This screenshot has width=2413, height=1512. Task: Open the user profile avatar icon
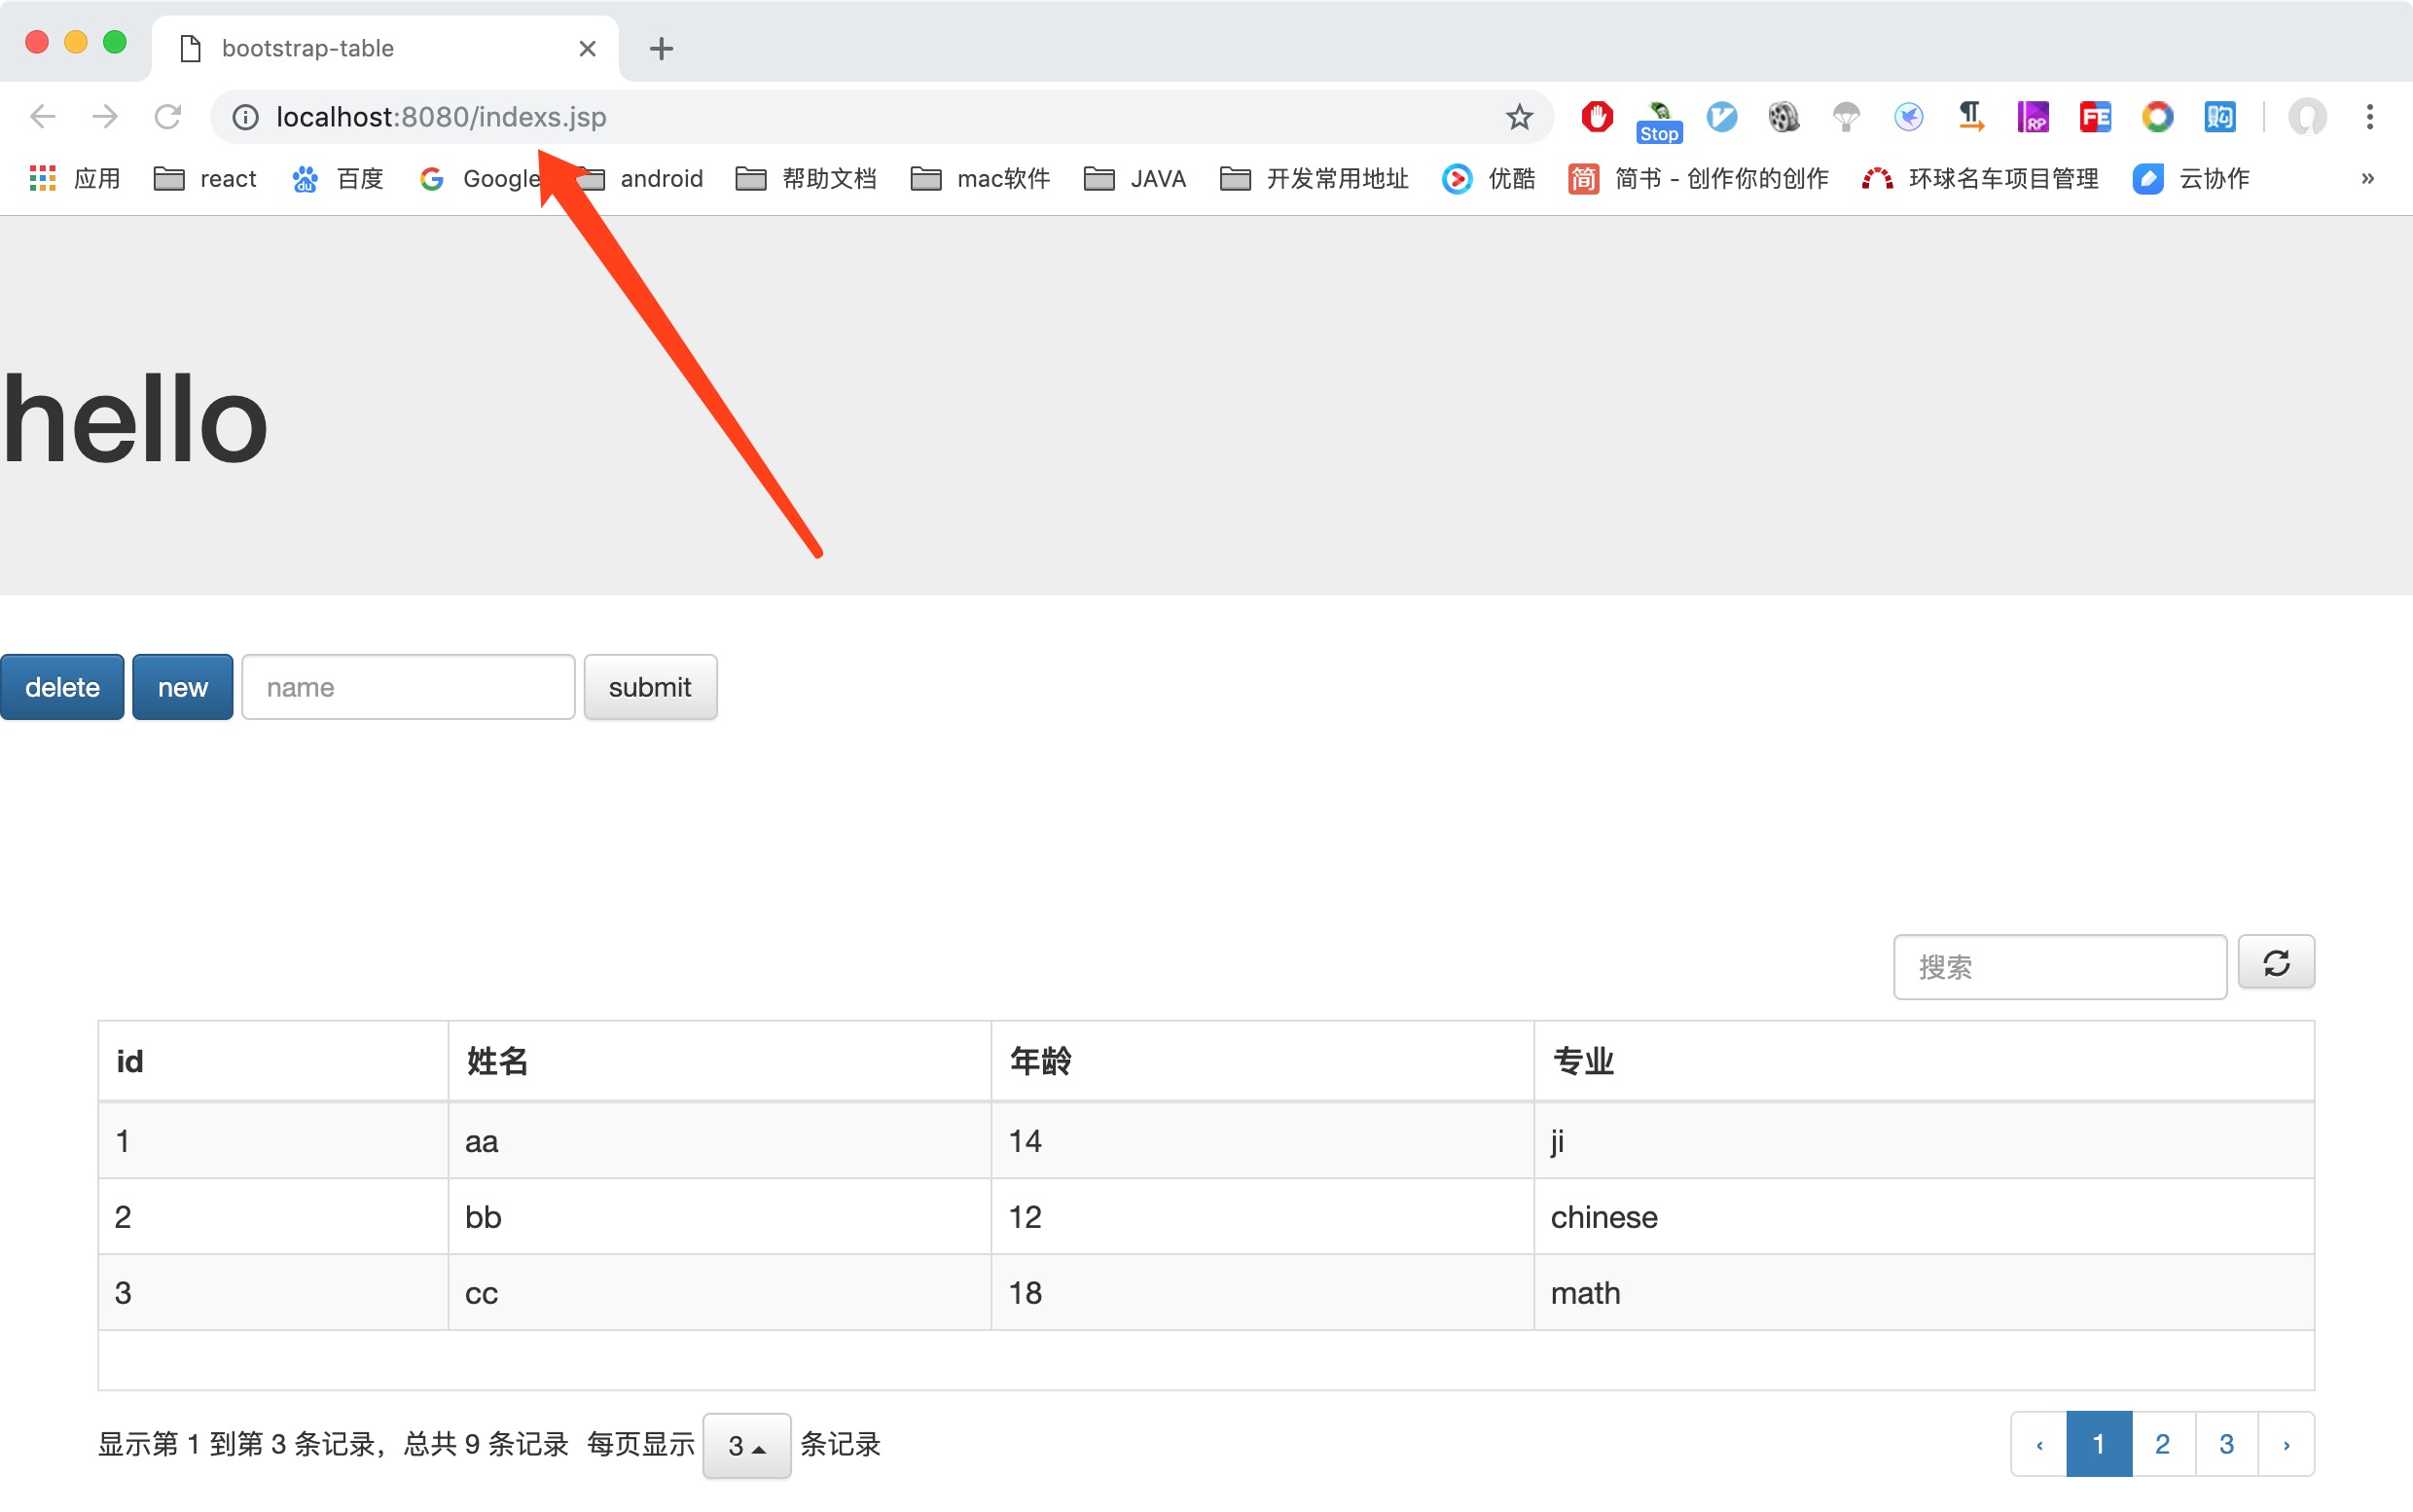(2306, 117)
